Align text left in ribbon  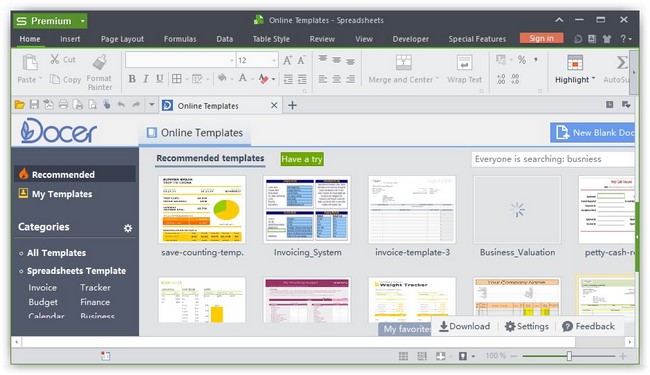[x=323, y=79]
